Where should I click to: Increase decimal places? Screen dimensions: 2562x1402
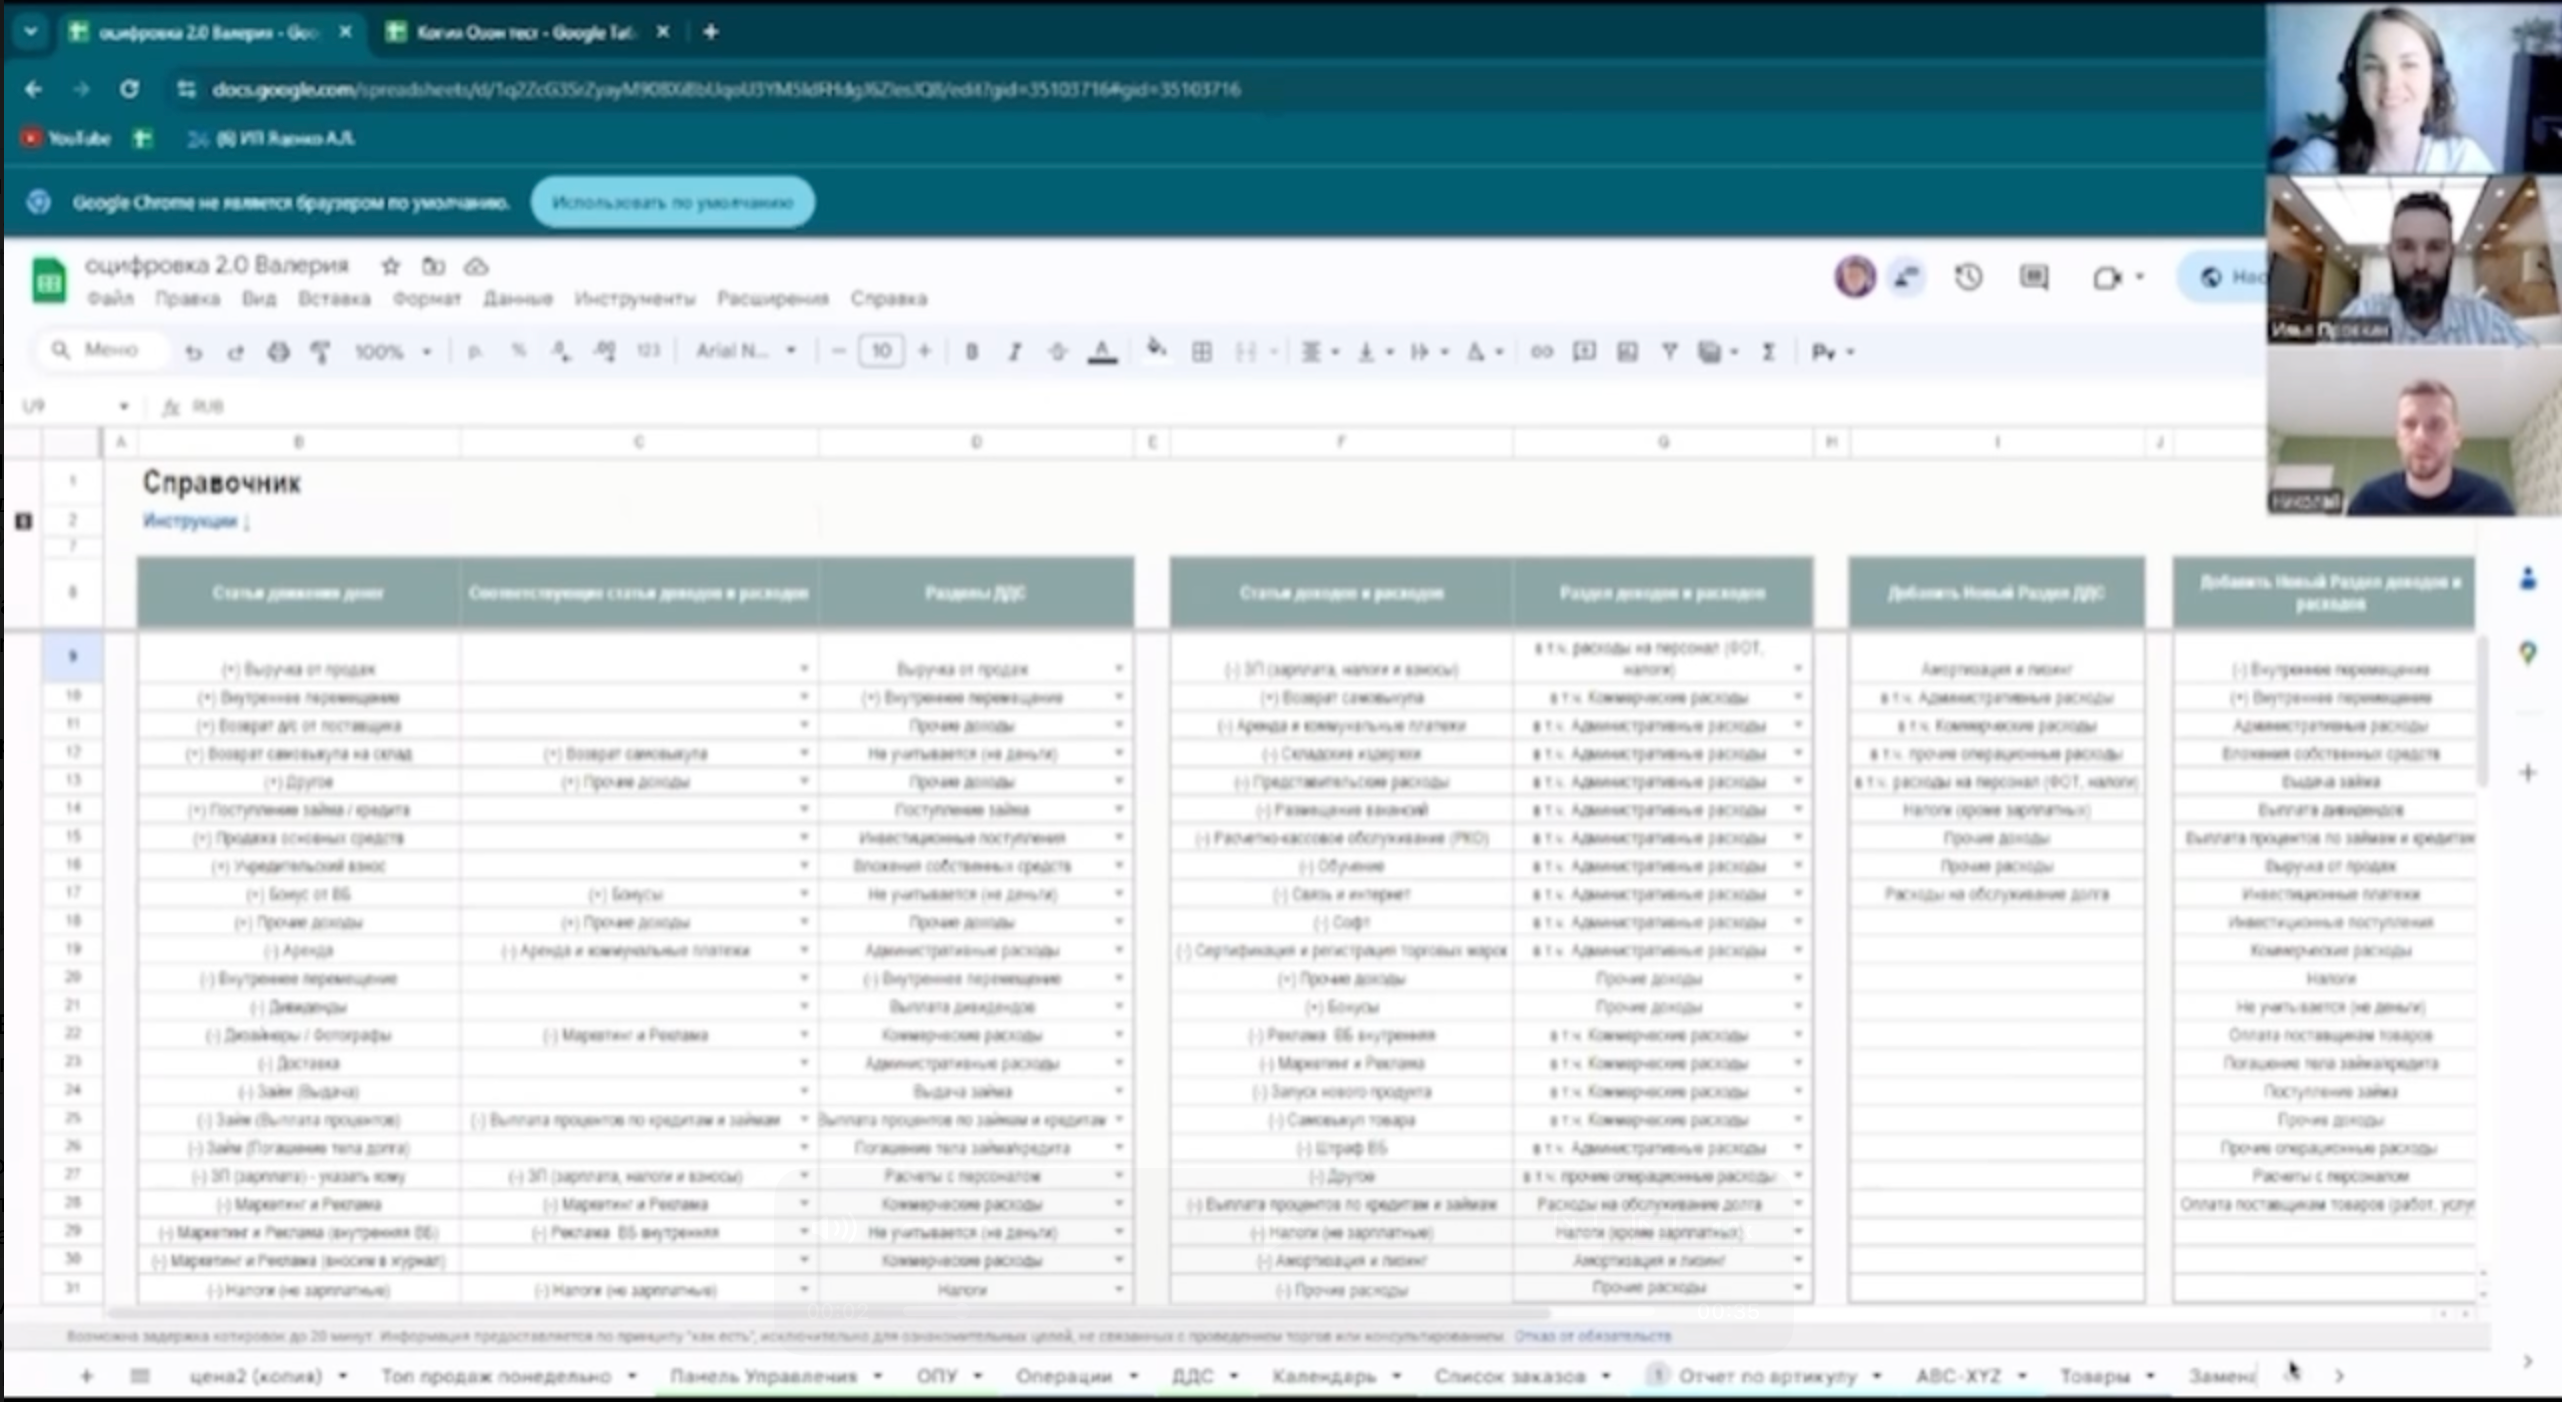604,352
